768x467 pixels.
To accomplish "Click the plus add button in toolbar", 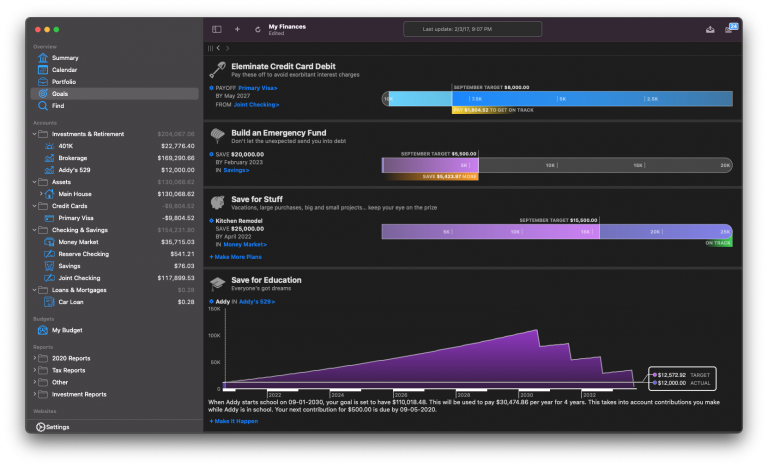I will pyautogui.click(x=237, y=29).
